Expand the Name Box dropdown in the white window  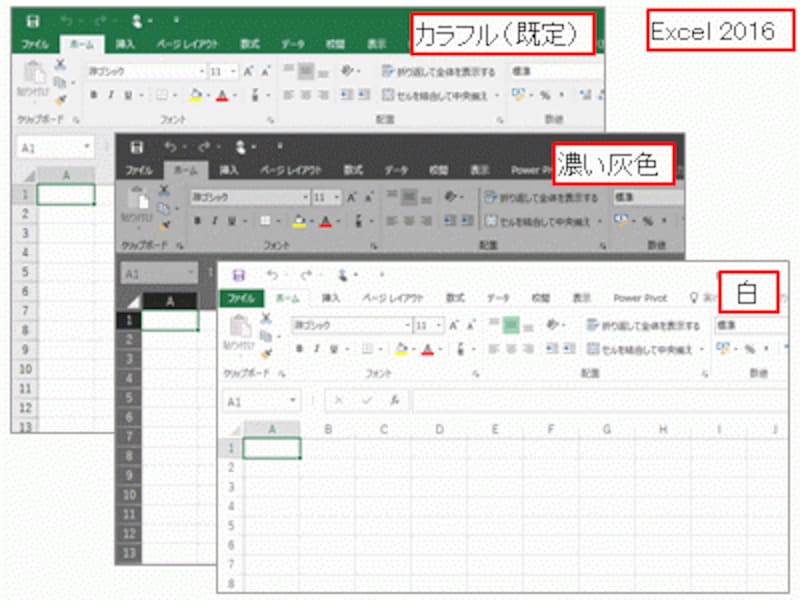tap(293, 401)
